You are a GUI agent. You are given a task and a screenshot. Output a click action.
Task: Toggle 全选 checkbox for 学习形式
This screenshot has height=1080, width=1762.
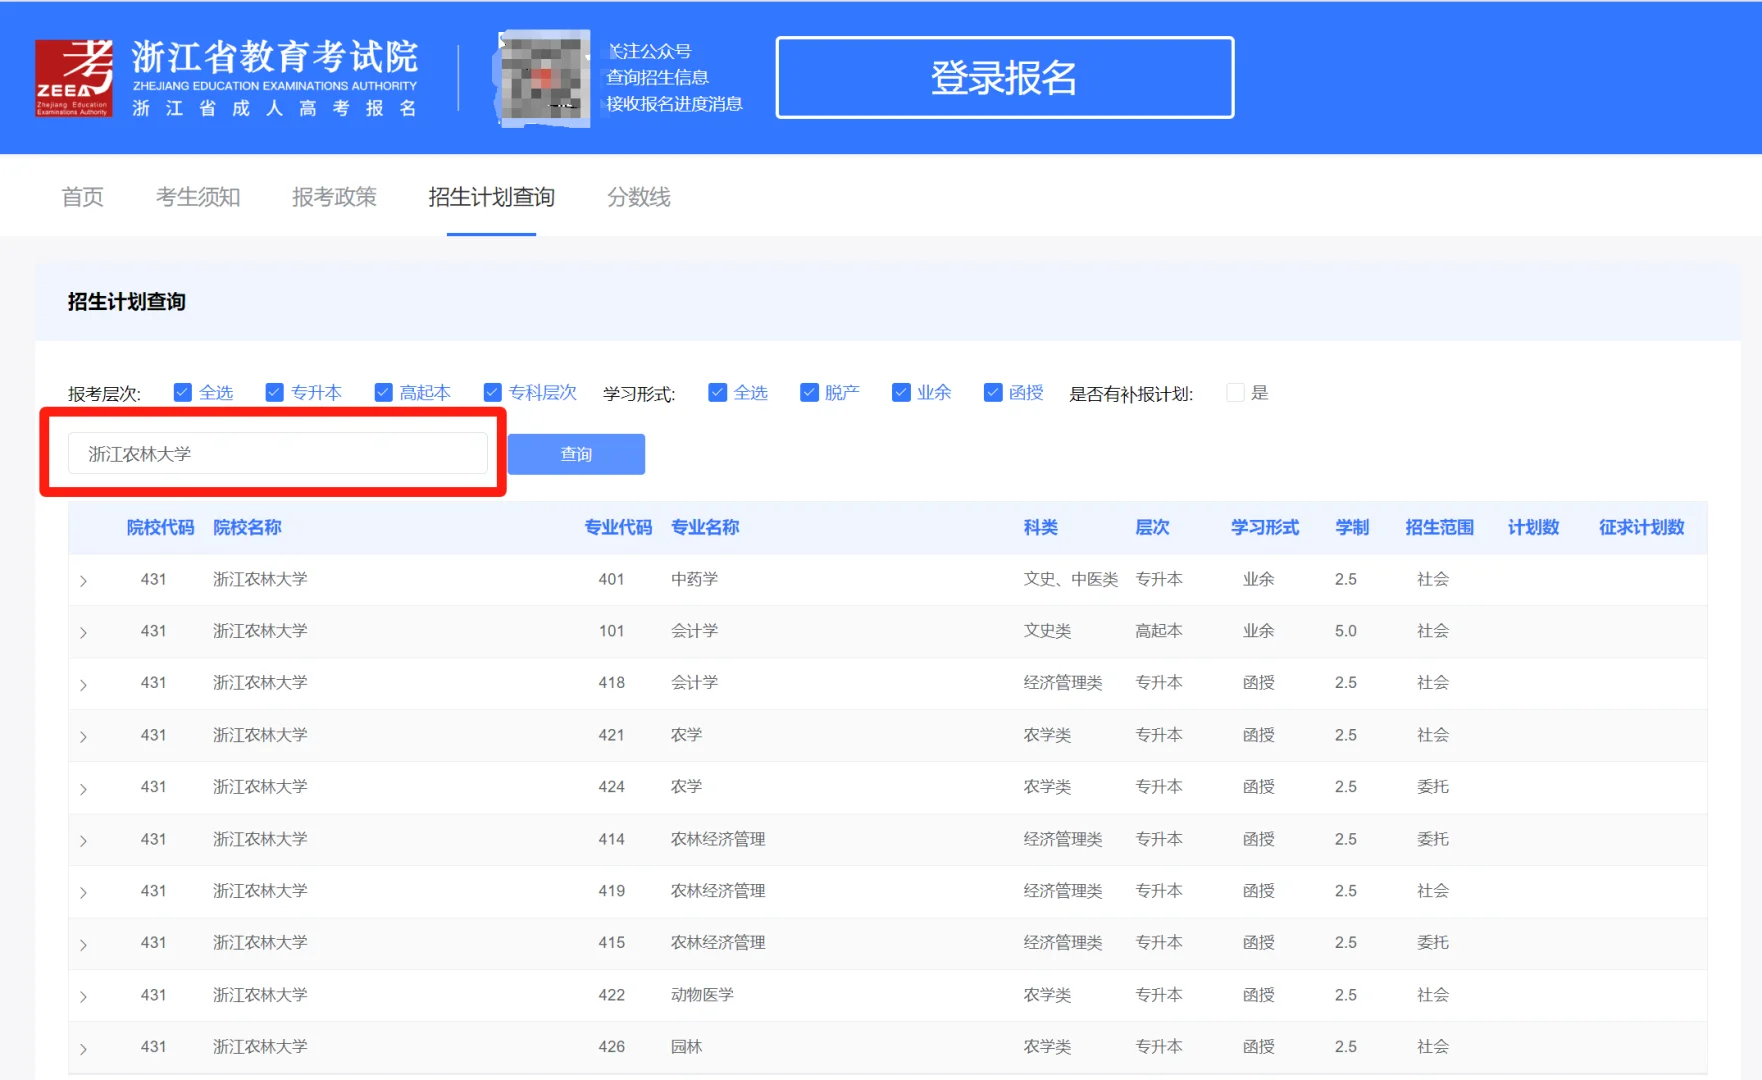click(x=717, y=392)
